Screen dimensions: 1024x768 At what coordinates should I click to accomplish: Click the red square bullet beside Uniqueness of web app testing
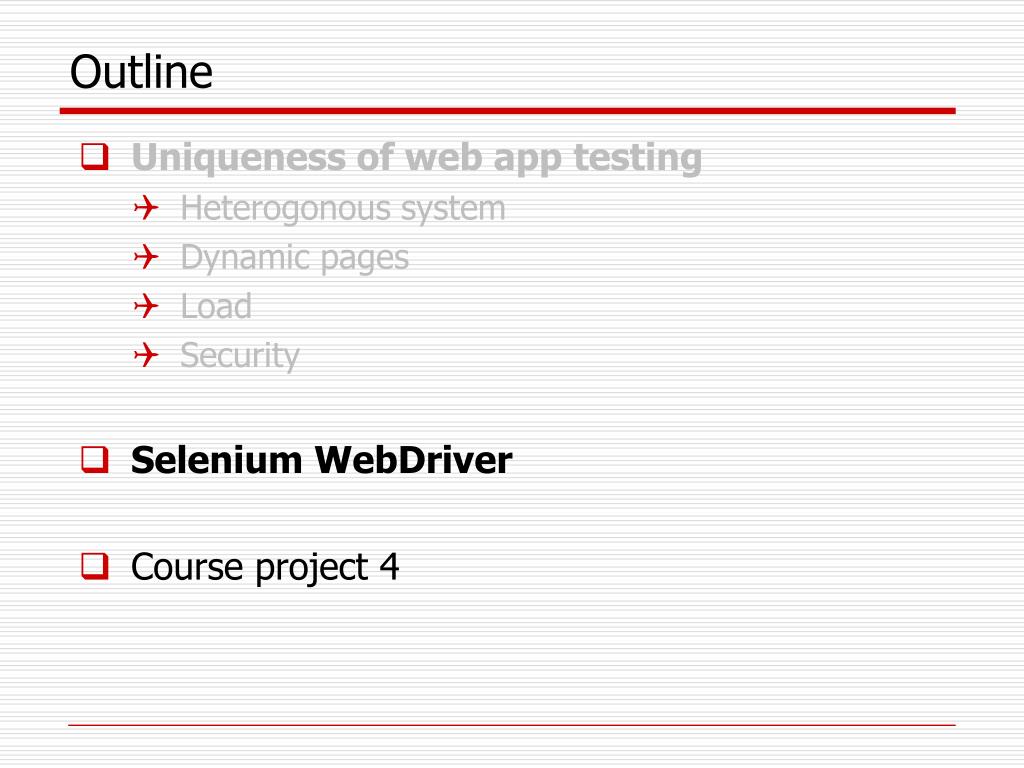pos(95,157)
